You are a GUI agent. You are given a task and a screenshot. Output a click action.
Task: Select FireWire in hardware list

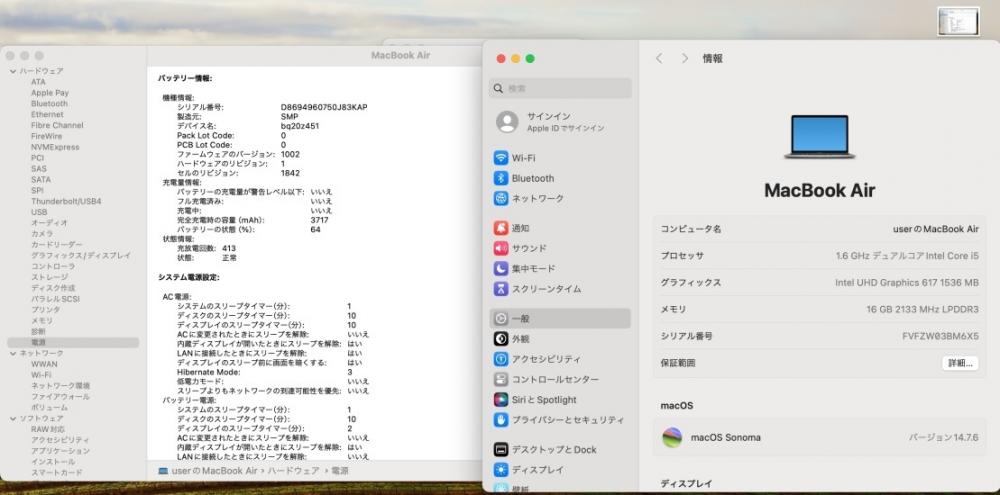47,136
